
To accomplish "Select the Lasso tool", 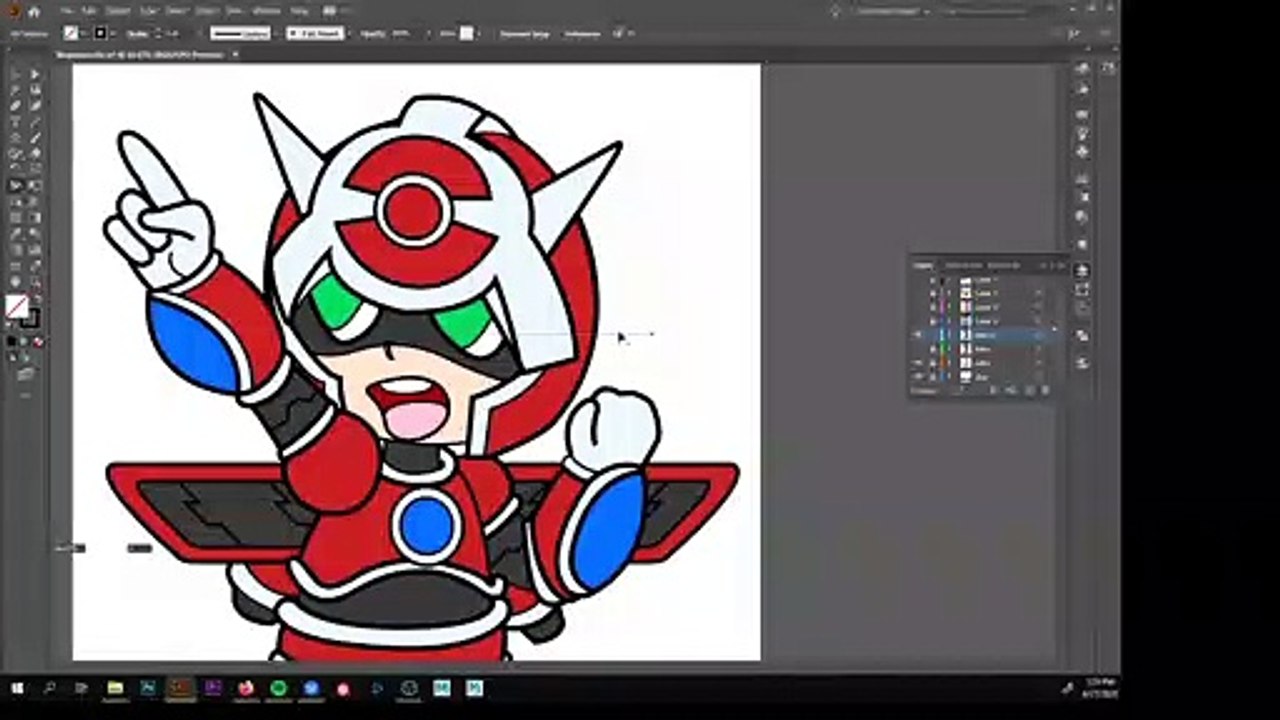I will pyautogui.click(x=35, y=90).
